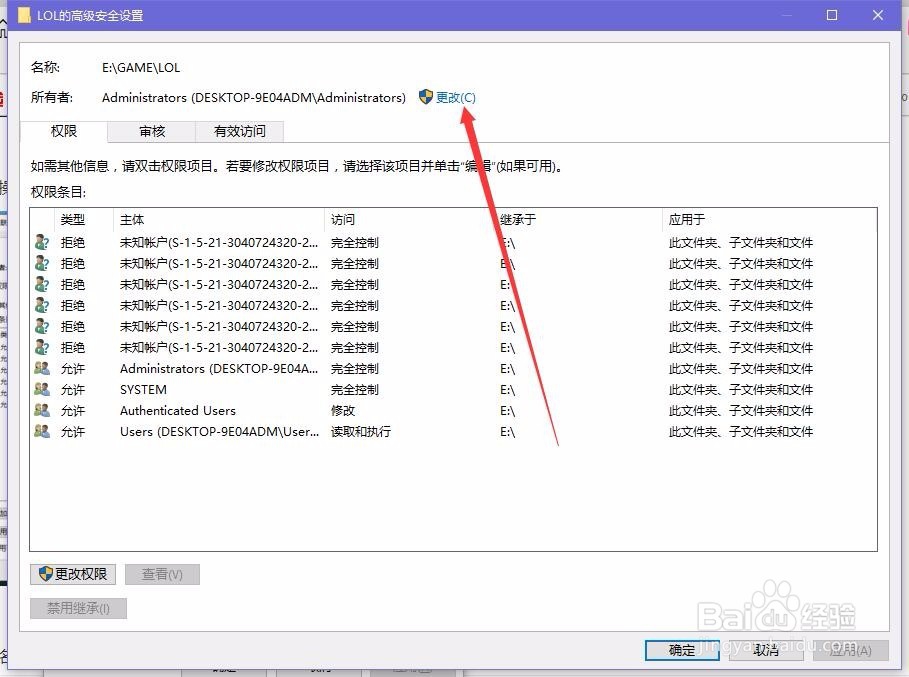
Task: Click the user icon on the Users row
Action: (x=42, y=431)
